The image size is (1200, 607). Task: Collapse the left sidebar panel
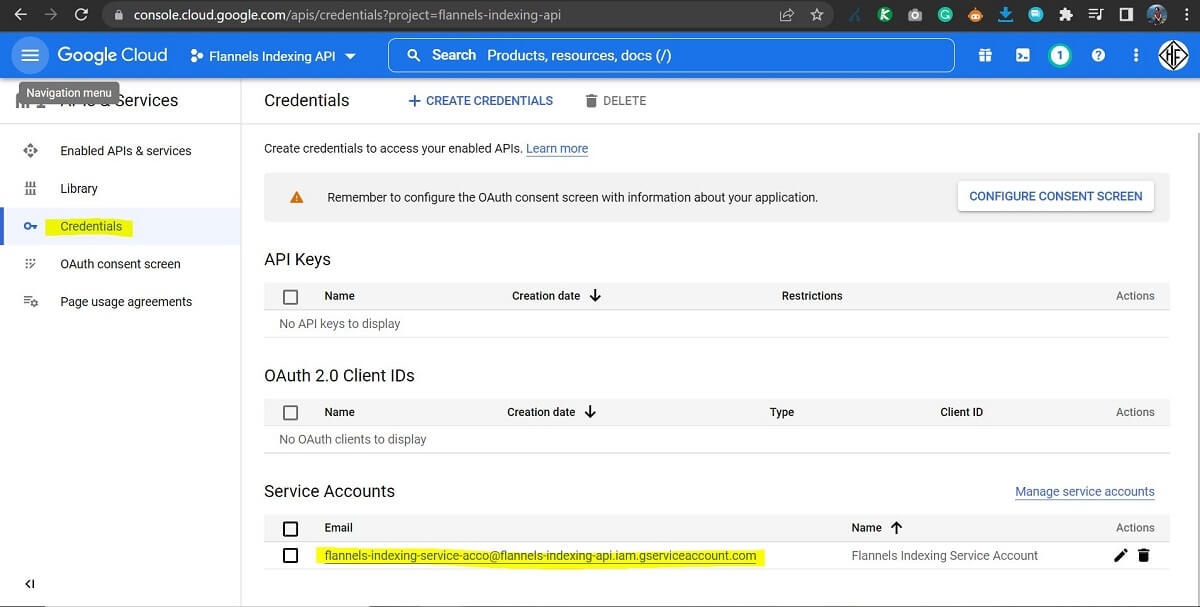[x=30, y=584]
